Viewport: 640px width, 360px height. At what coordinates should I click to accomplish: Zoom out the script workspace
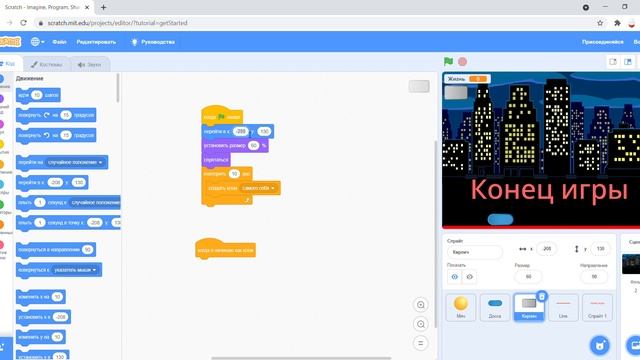pyautogui.click(x=420, y=324)
